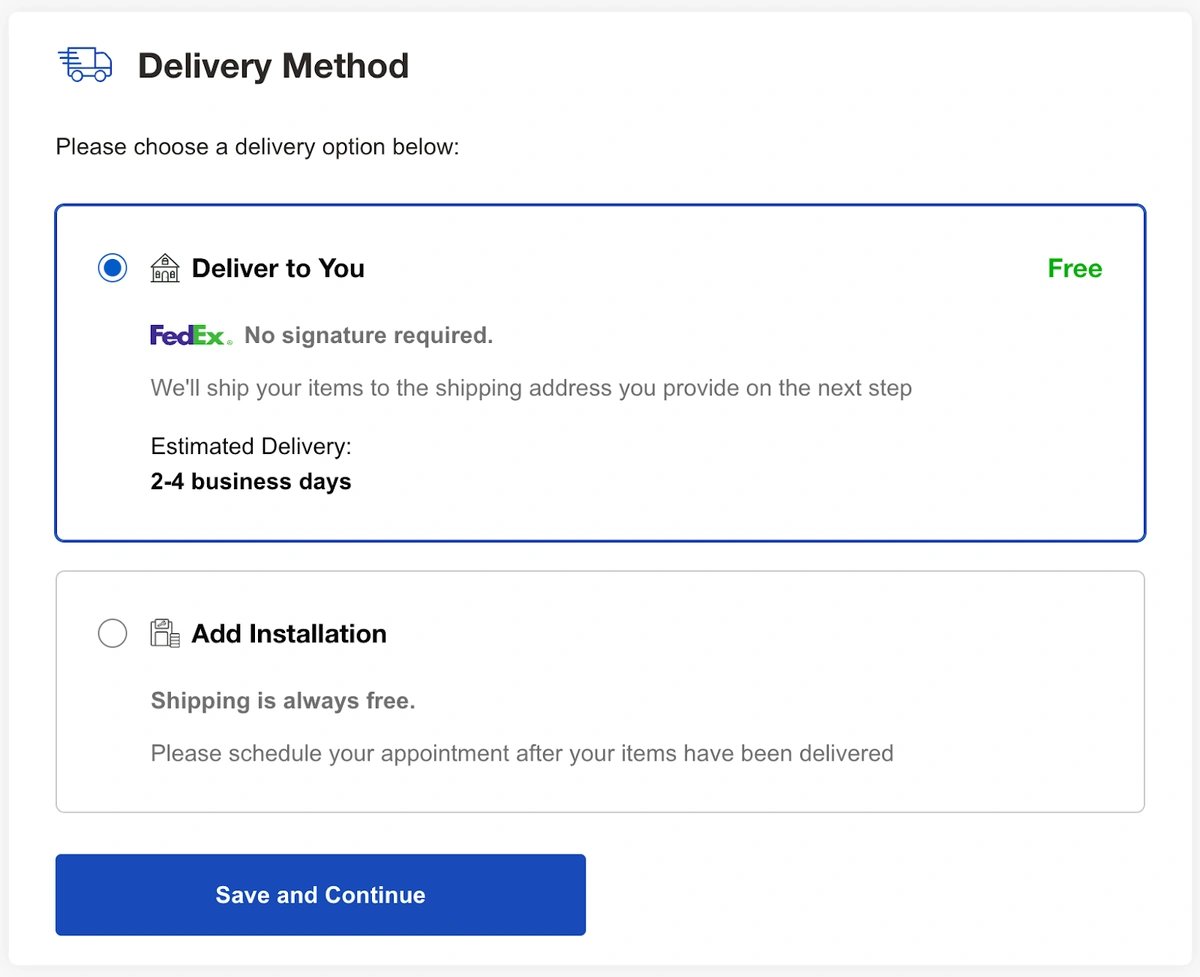The image size is (1200, 977).
Task: Click the Shipping is always free text
Action: tap(283, 701)
